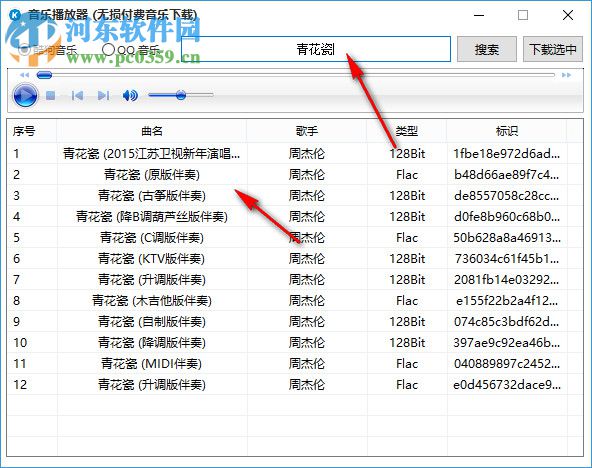Select song 青花瓷 (降B调葫芦丝版伴奏)
The image size is (592, 468).
pyautogui.click(x=152, y=217)
